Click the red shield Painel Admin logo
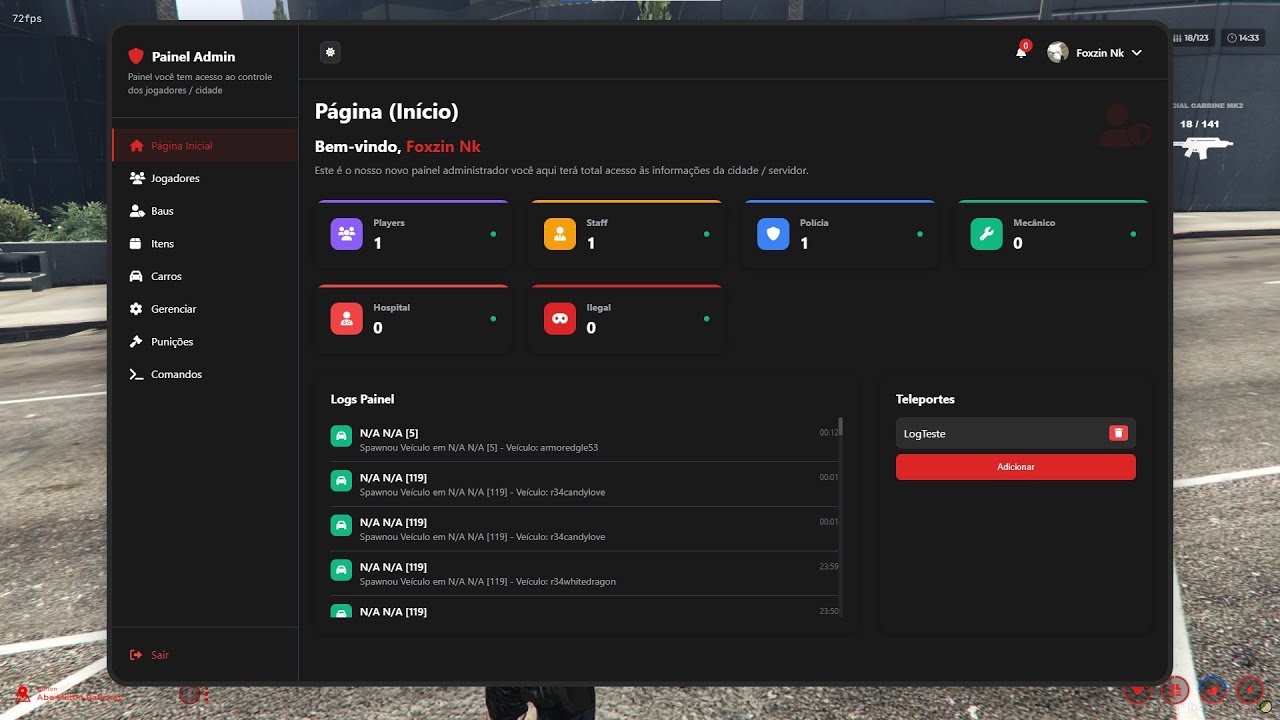Viewport: 1280px width, 720px height. (136, 57)
